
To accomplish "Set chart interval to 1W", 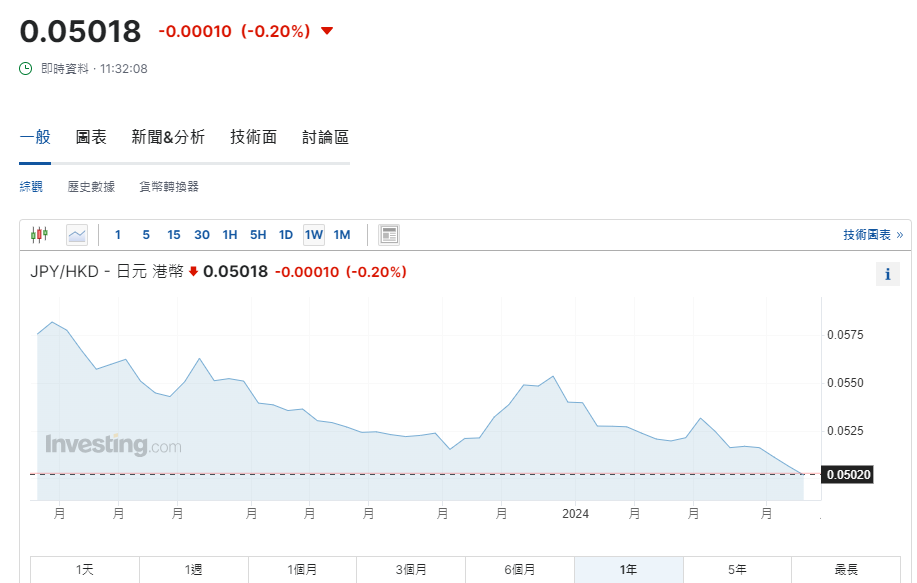I will (314, 235).
